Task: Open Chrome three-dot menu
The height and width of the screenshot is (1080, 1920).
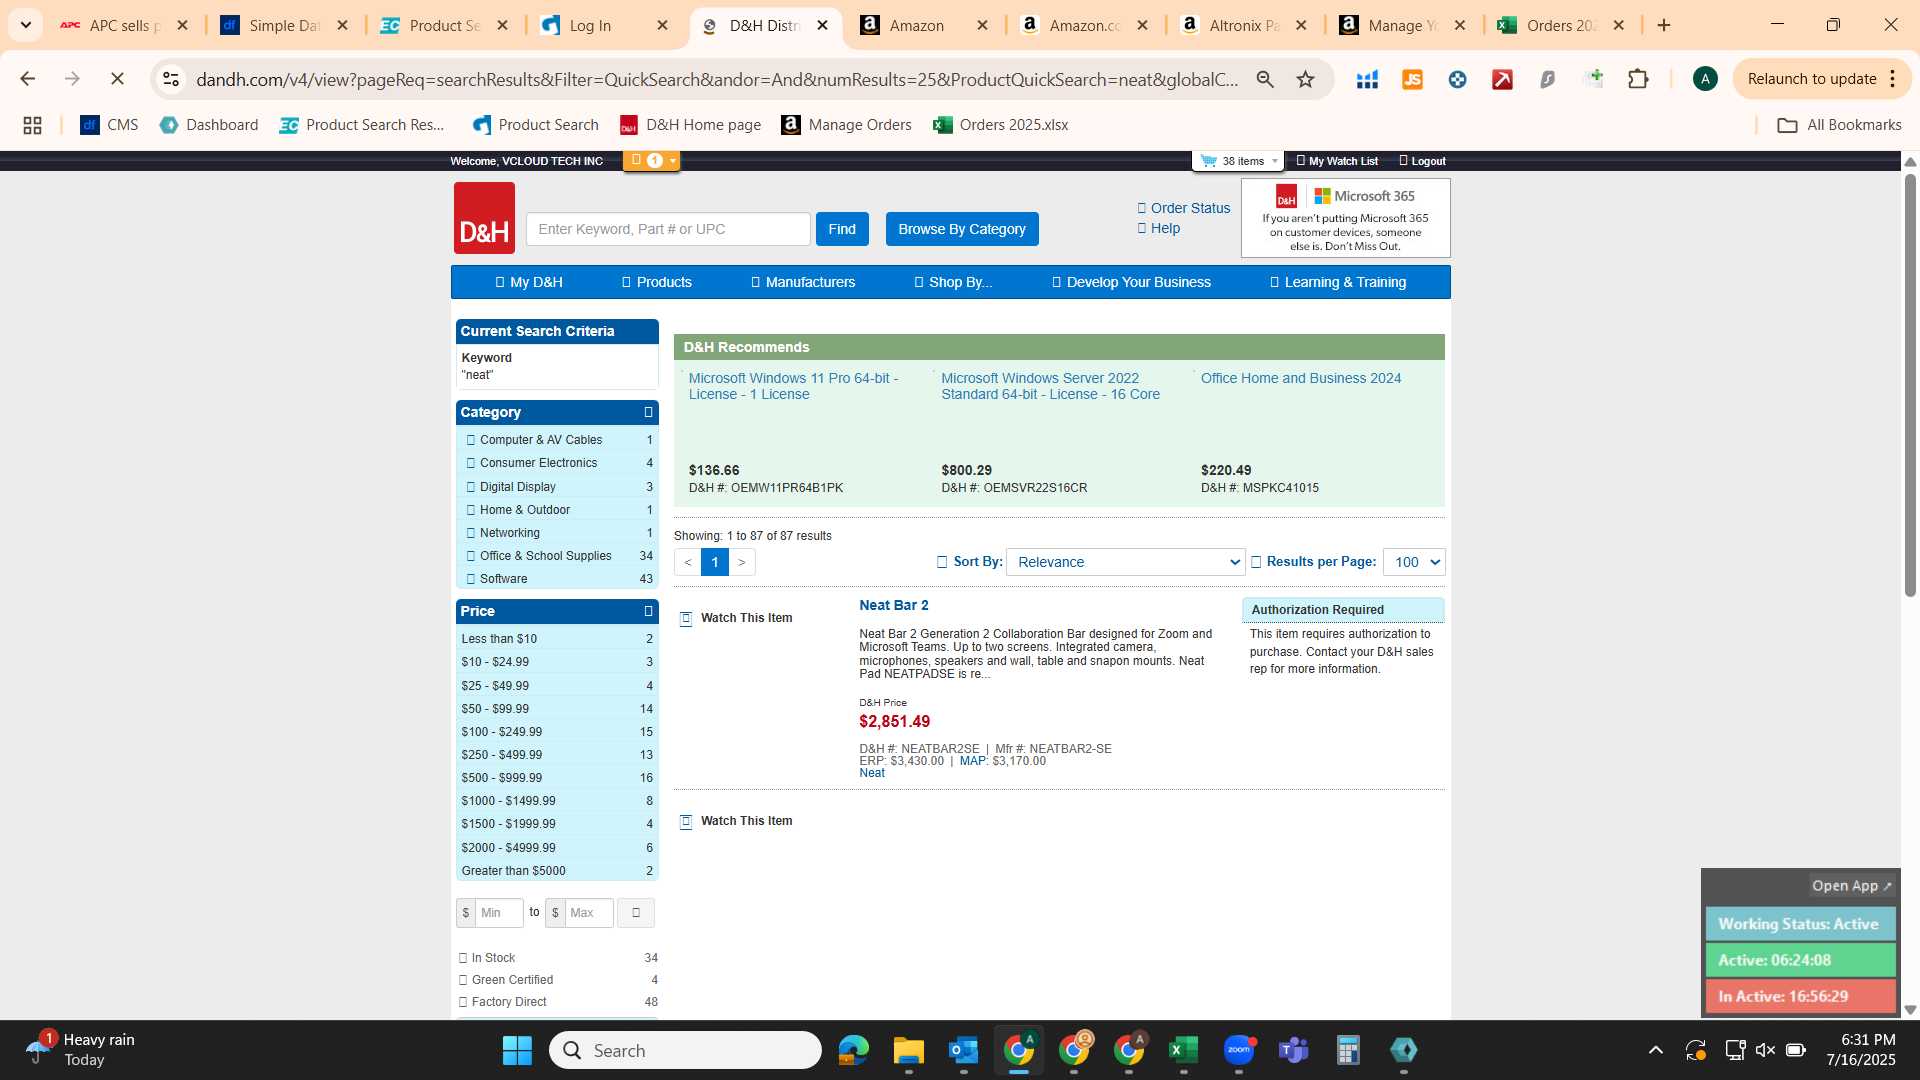Action: coord(1893,79)
